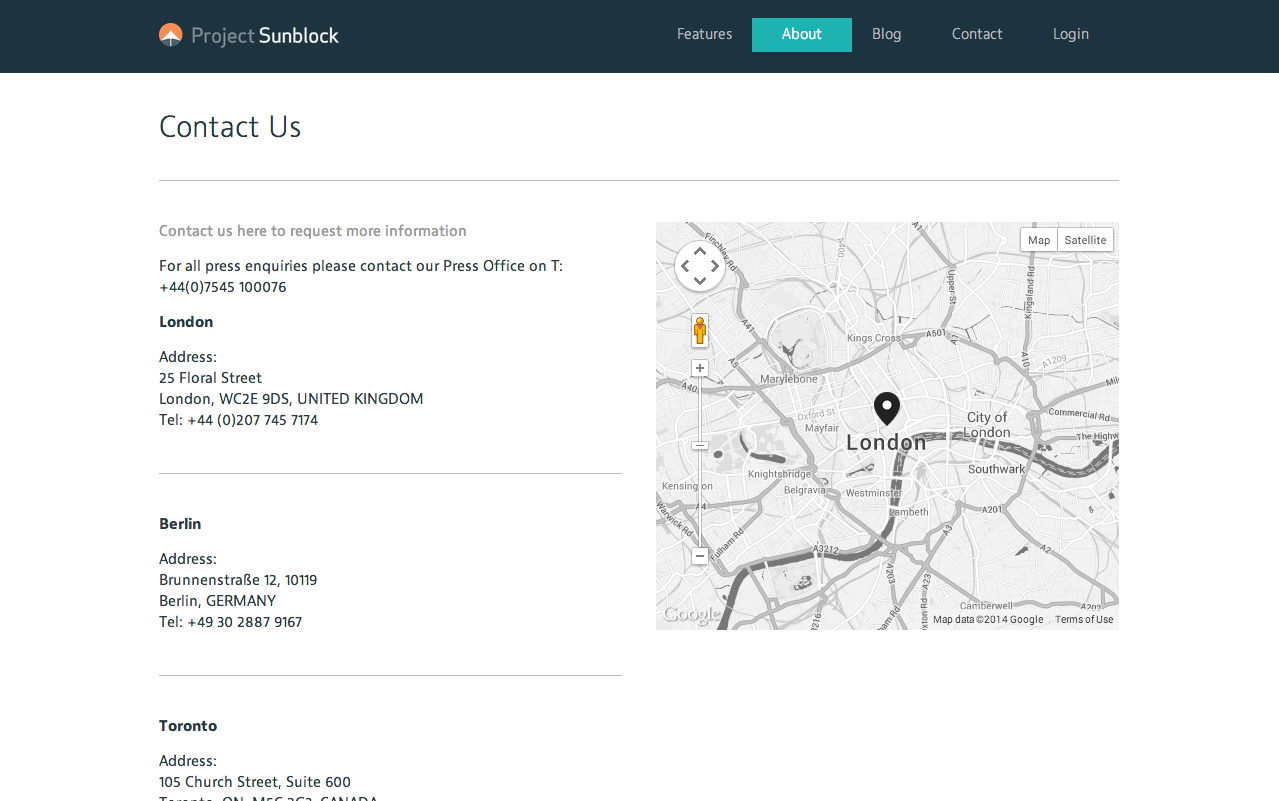Viewport: 1279px width, 801px height.
Task: Click the 'Lambeth' map label
Action: pos(909,512)
